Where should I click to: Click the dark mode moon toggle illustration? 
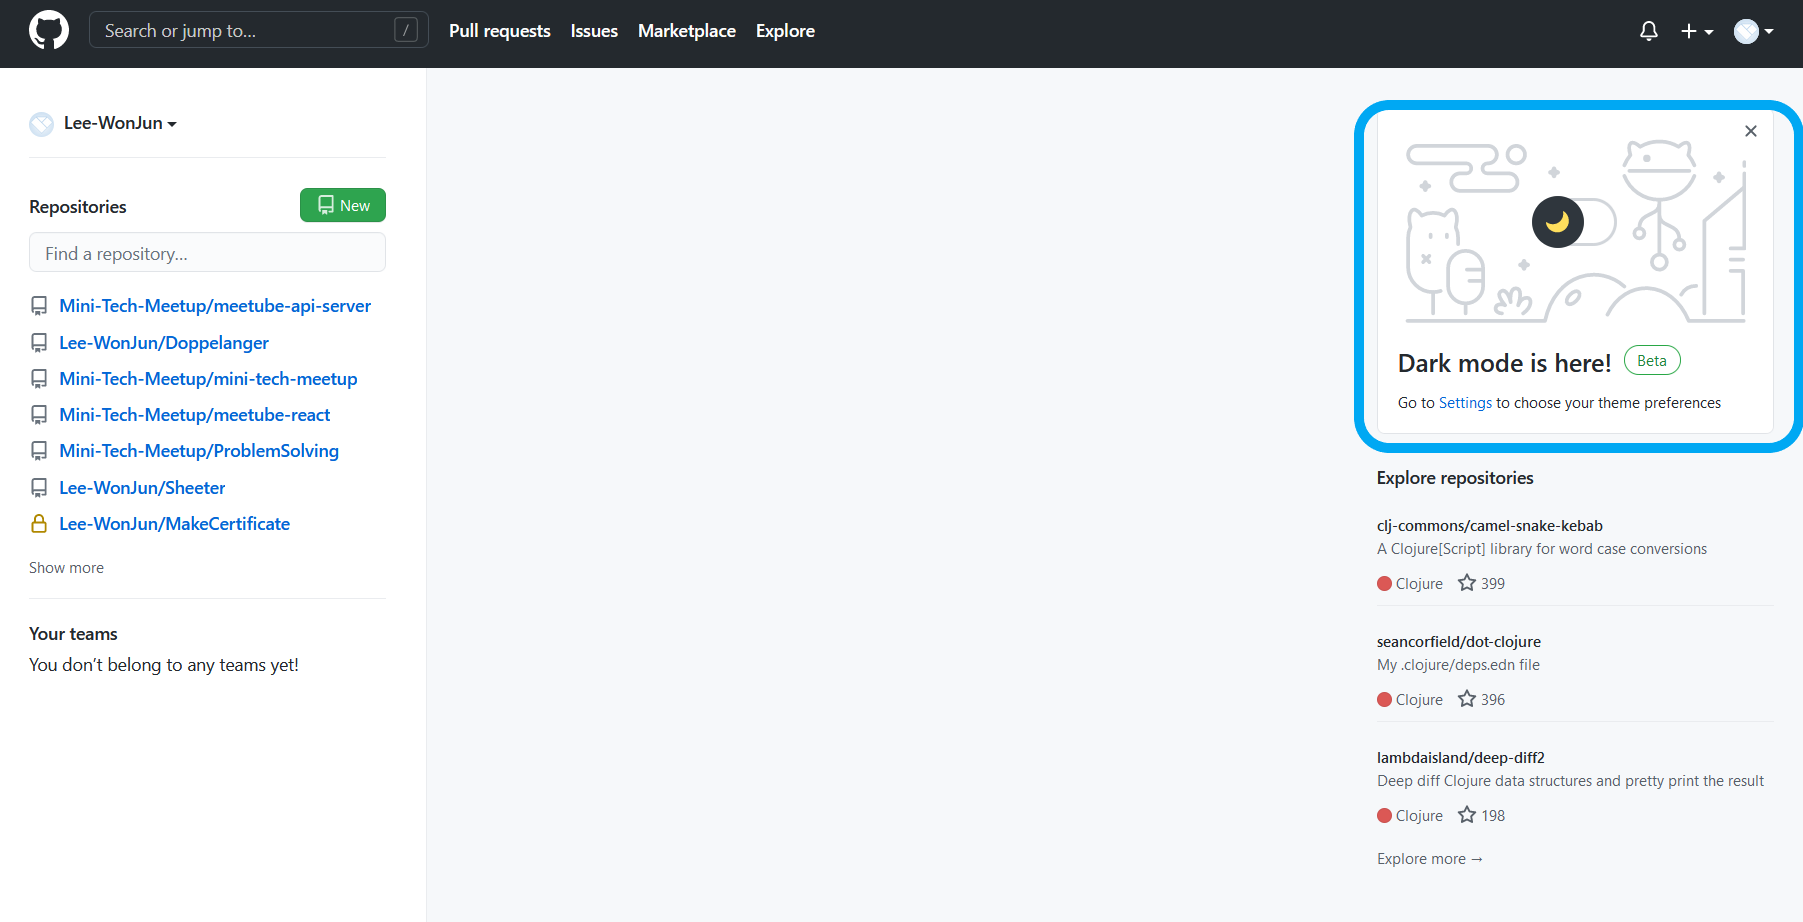tap(1573, 222)
